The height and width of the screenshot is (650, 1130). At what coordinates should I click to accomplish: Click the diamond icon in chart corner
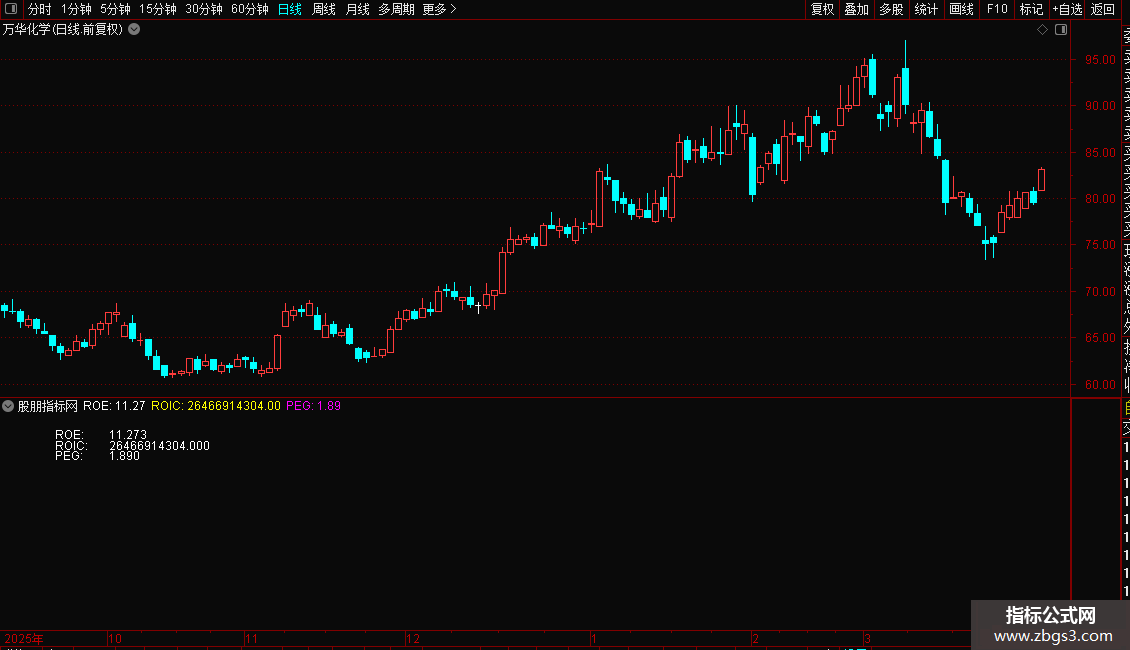(x=1042, y=30)
